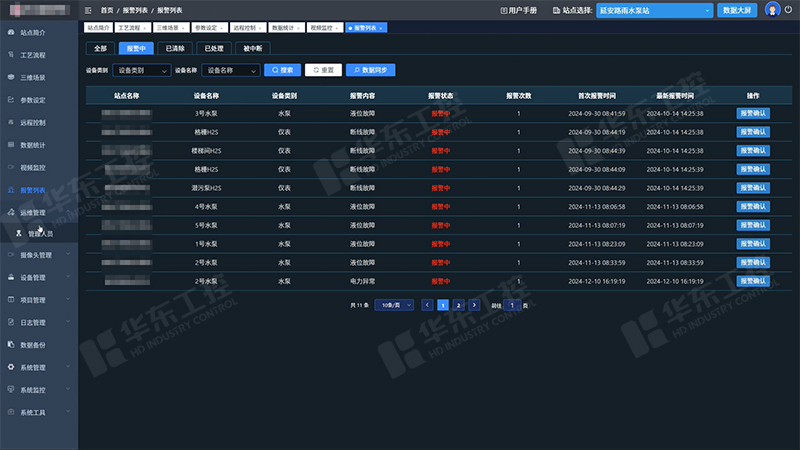Click the power logout icon
This screenshot has height=450, width=800.
pos(788,9)
